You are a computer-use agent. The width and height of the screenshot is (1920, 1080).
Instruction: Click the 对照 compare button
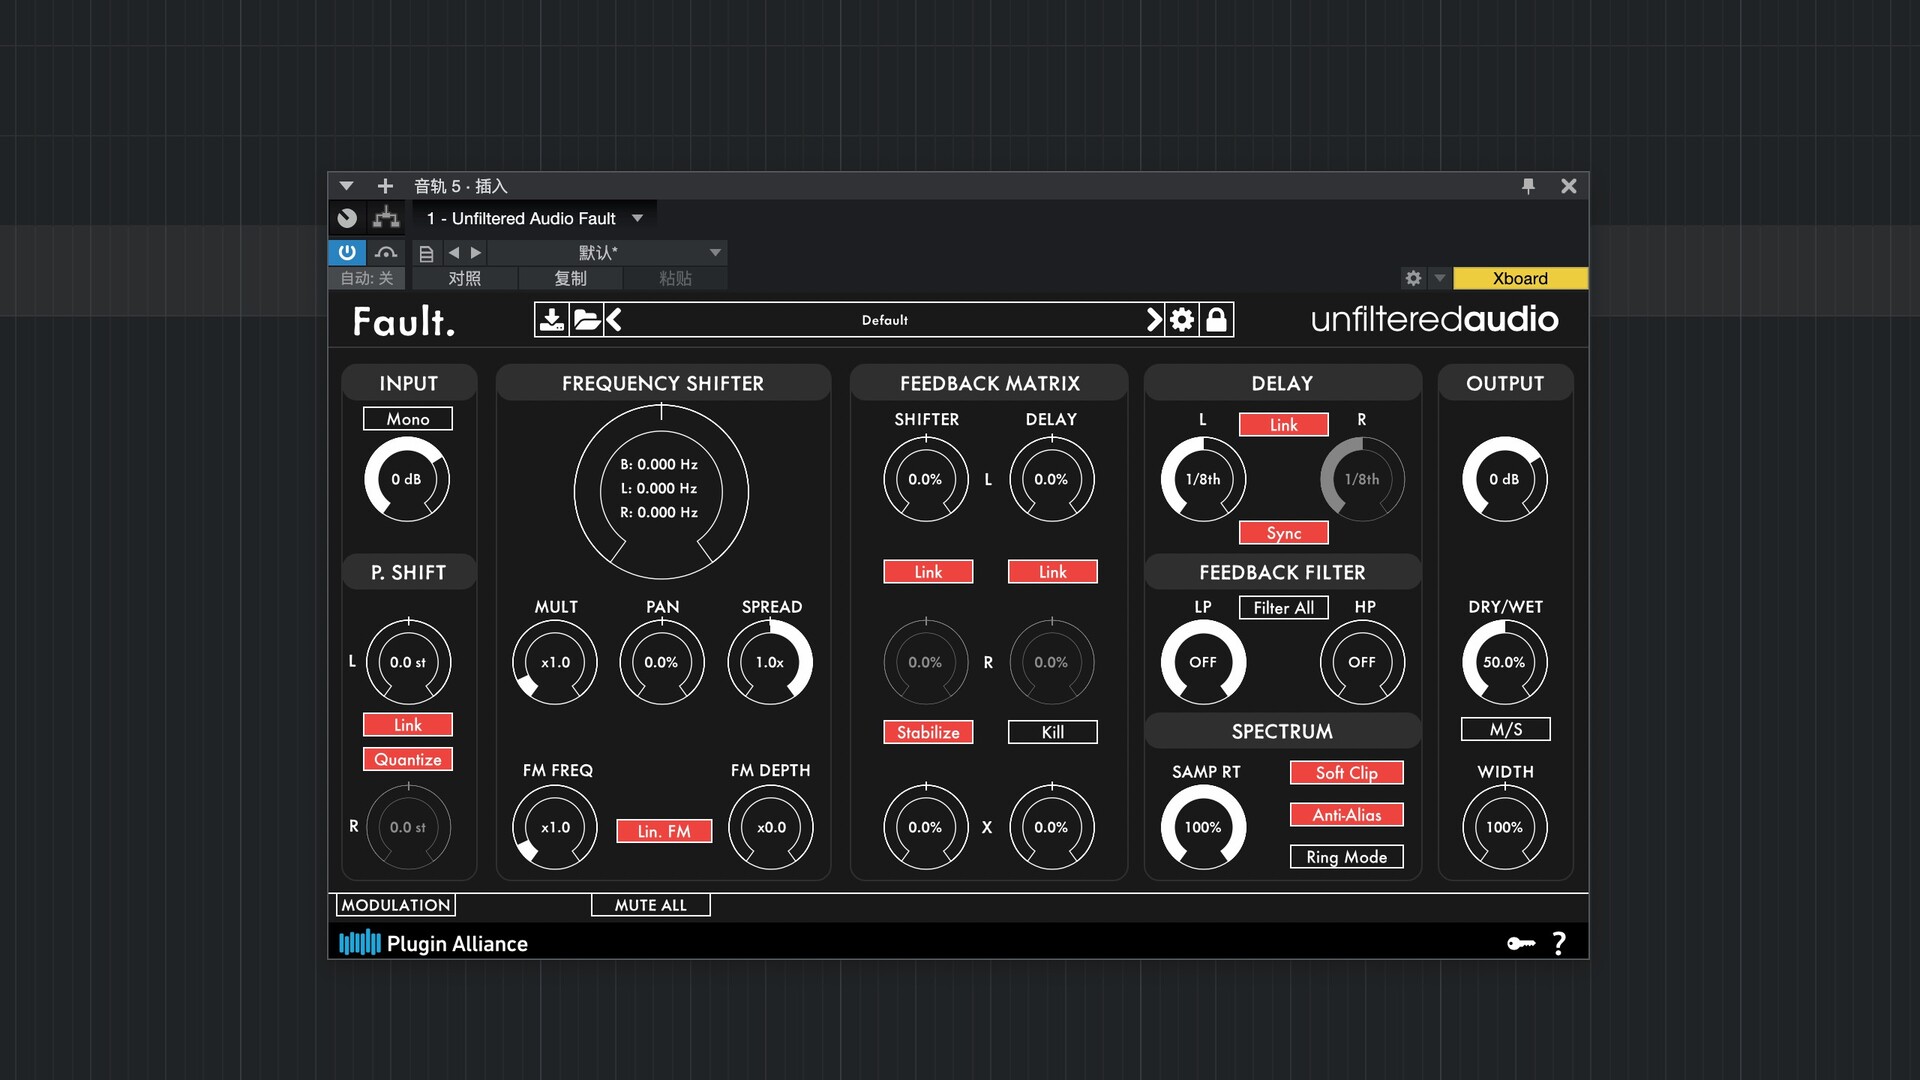pyautogui.click(x=465, y=278)
